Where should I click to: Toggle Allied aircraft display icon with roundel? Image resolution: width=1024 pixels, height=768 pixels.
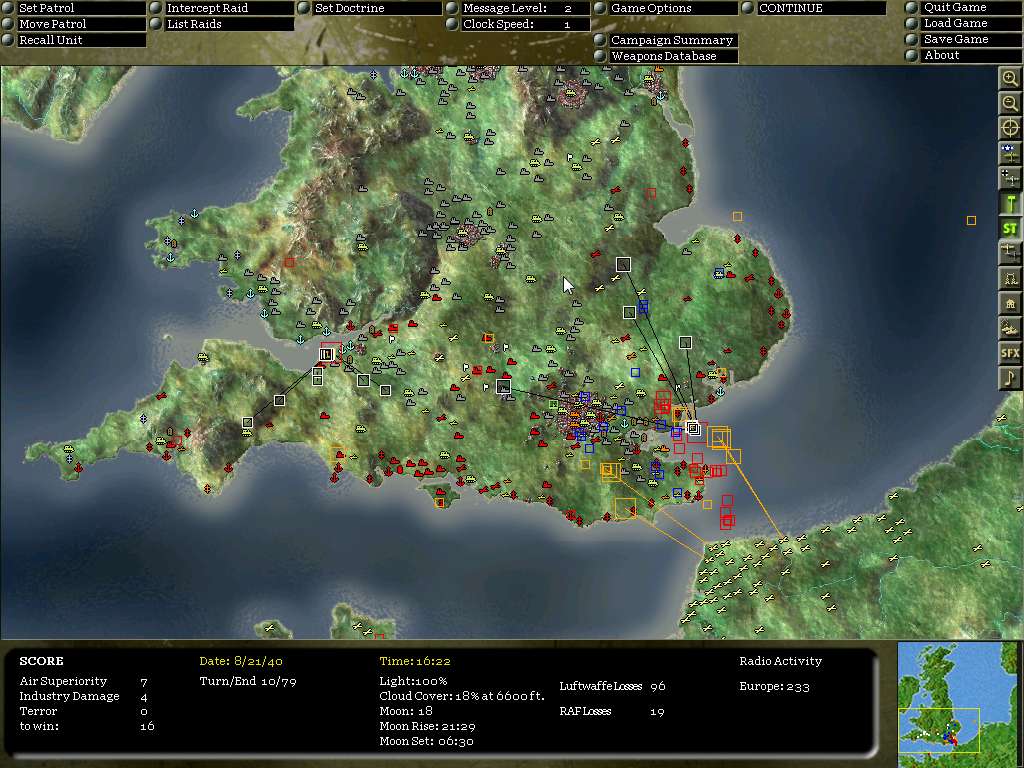pyautogui.click(x=1010, y=154)
